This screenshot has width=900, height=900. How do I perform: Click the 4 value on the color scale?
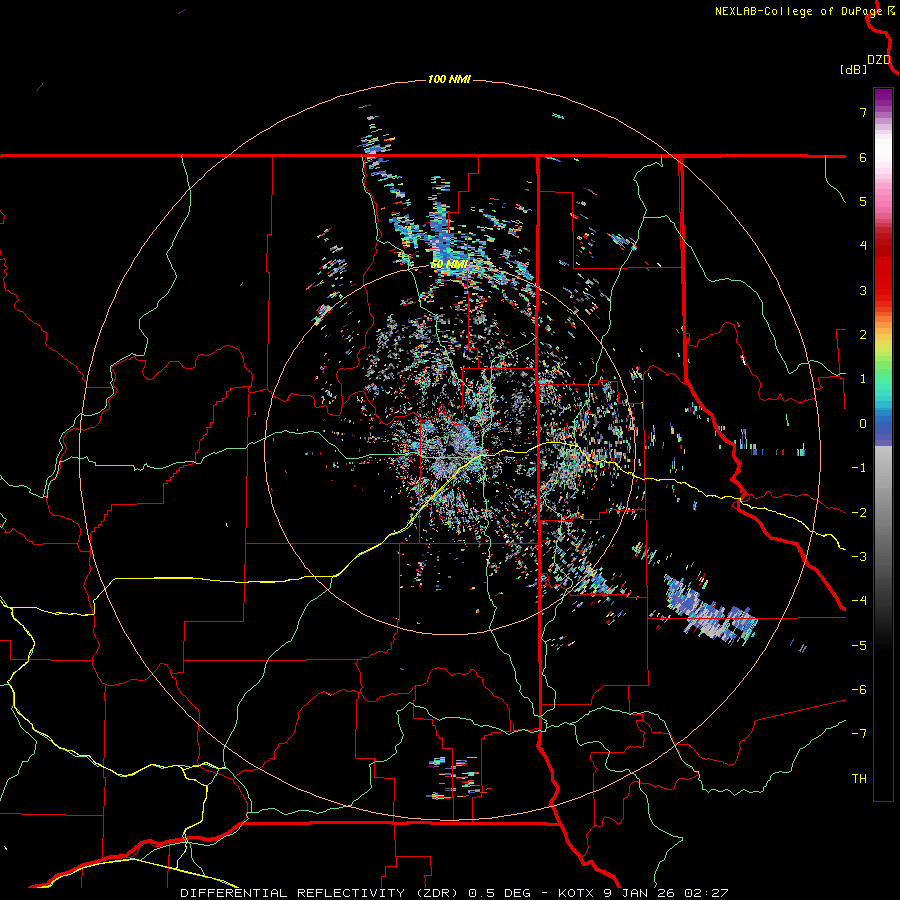[863, 246]
